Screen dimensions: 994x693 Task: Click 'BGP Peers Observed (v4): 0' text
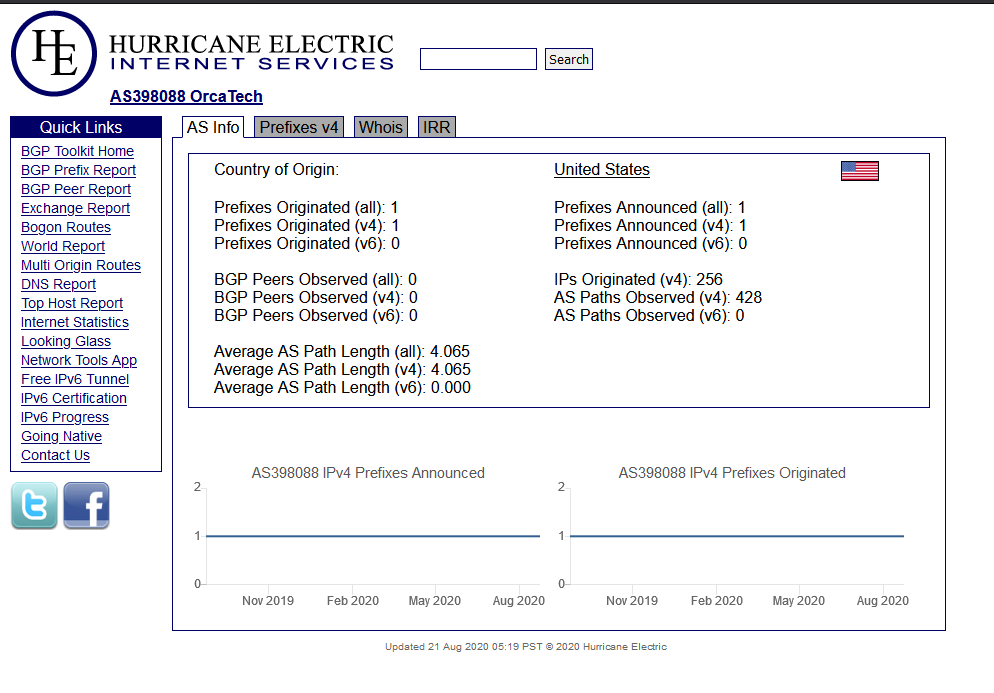point(316,297)
